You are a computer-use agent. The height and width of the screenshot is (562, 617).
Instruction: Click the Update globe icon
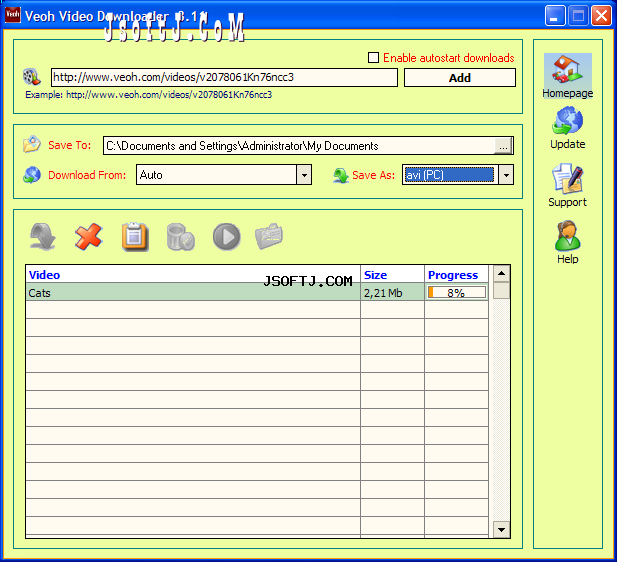(x=567, y=121)
